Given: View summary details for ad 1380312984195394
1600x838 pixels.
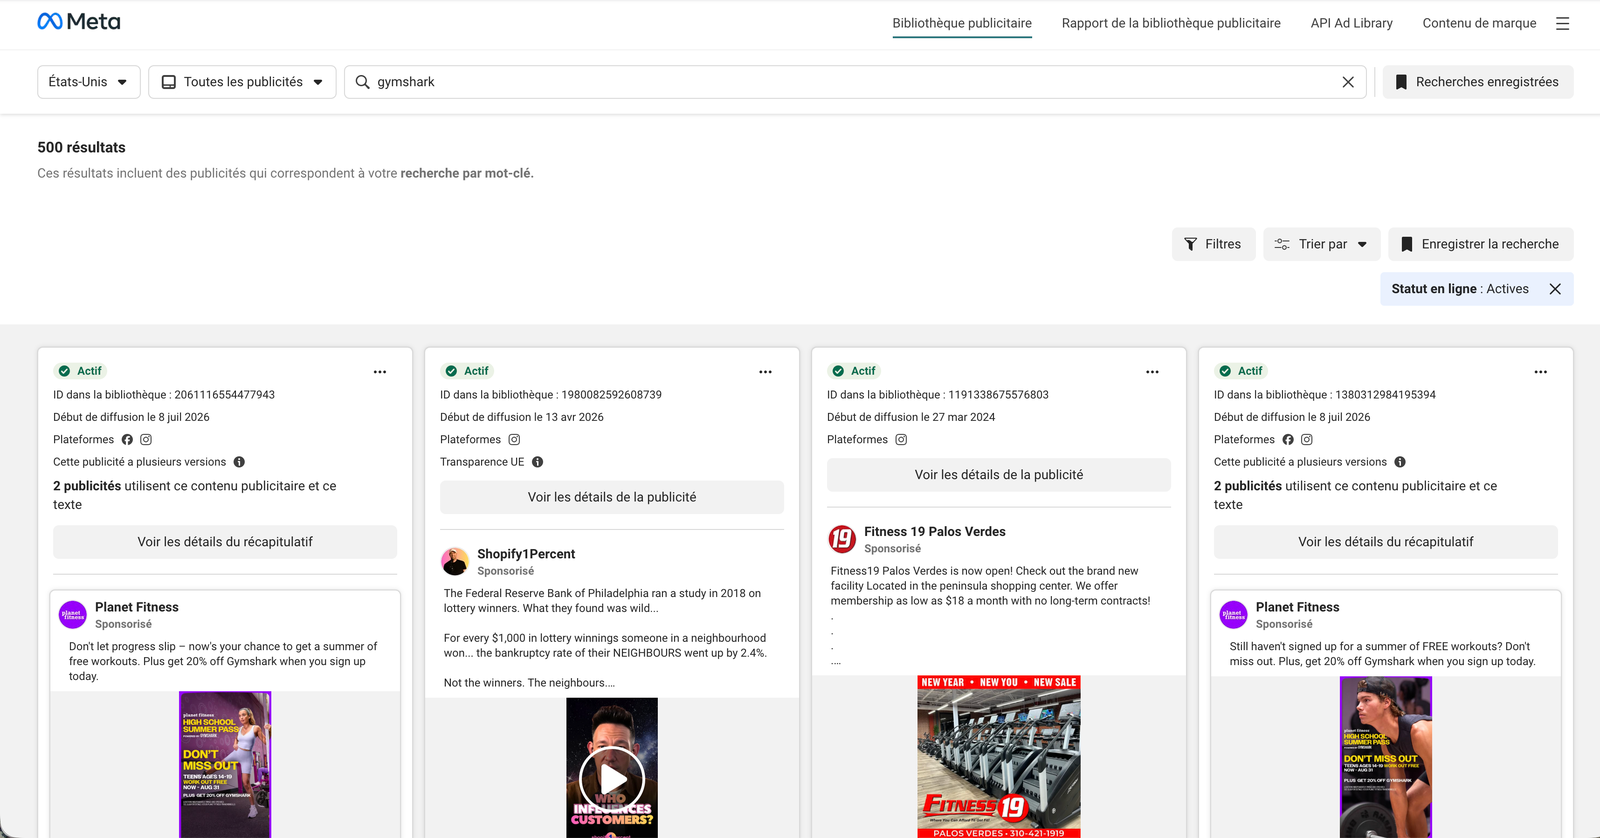Looking at the screenshot, I should (x=1386, y=542).
